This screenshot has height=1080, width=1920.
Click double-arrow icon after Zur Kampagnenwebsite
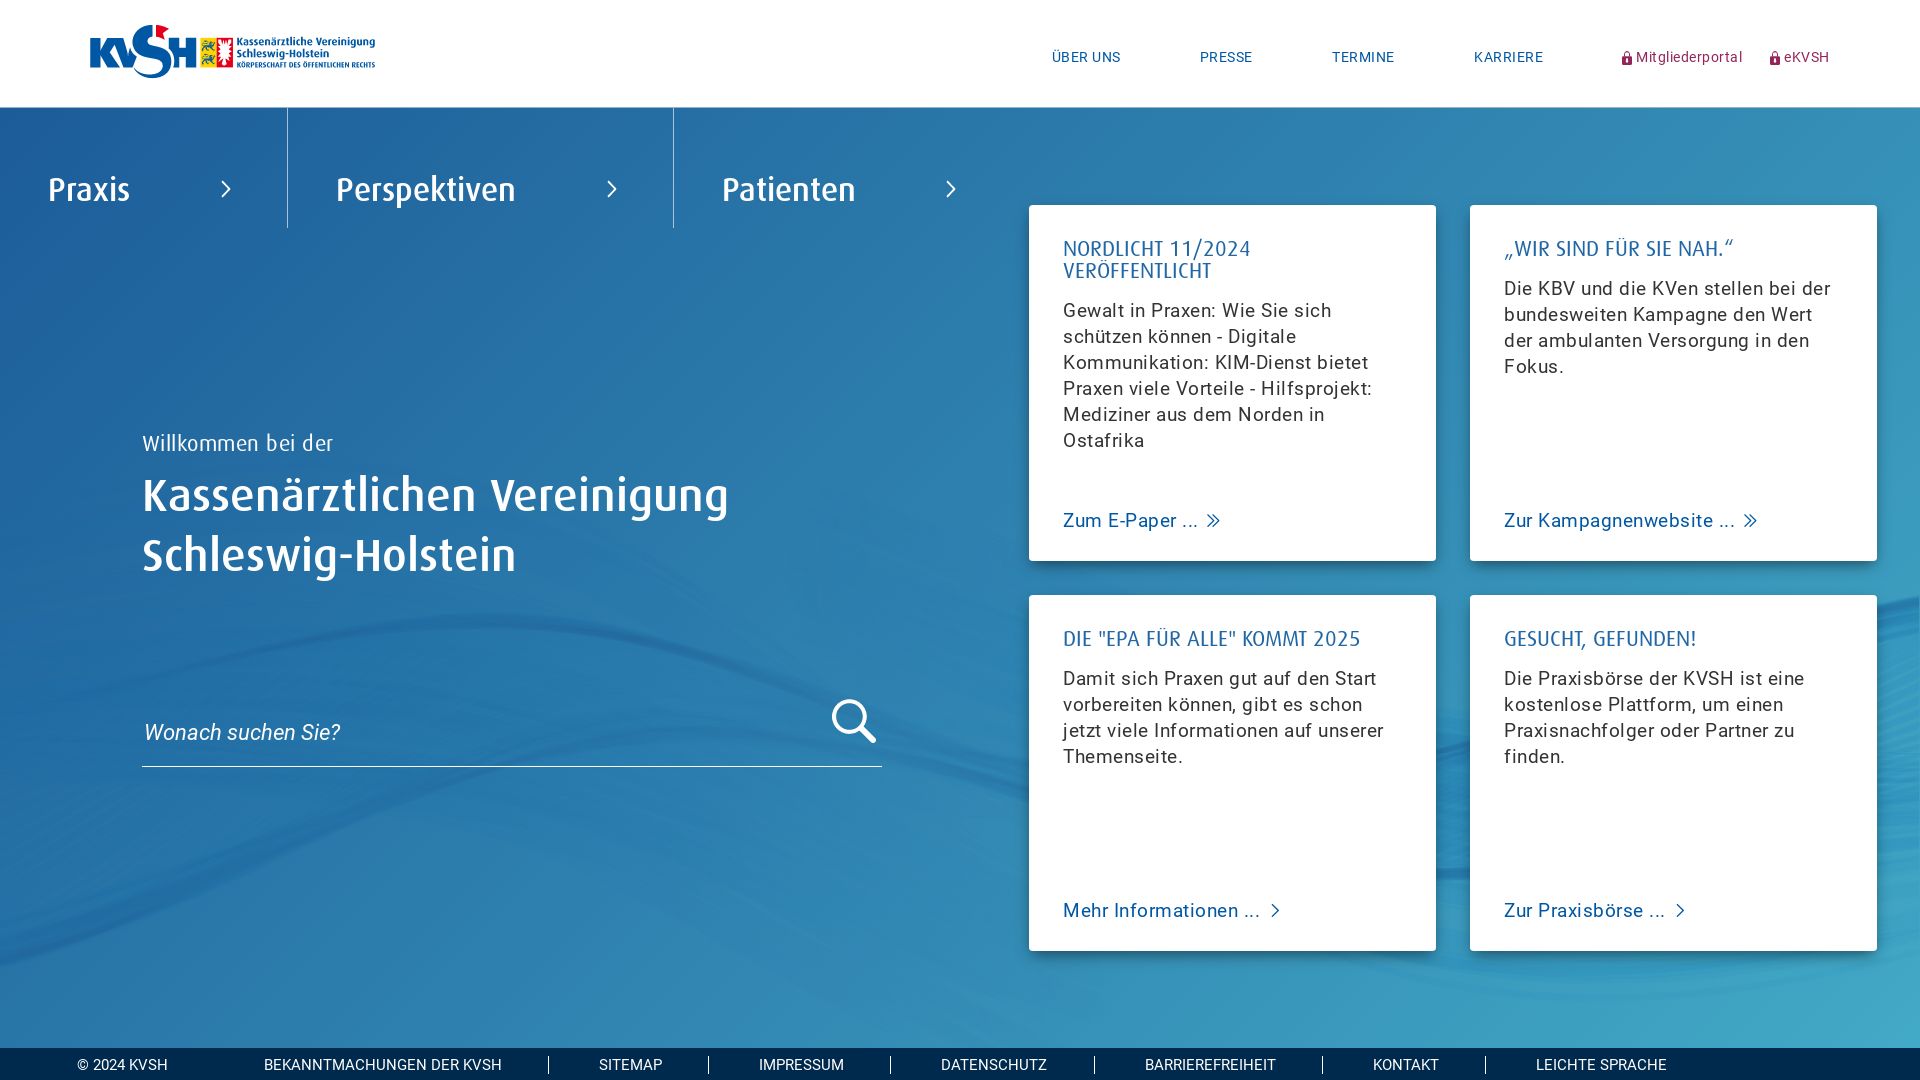1750,521
